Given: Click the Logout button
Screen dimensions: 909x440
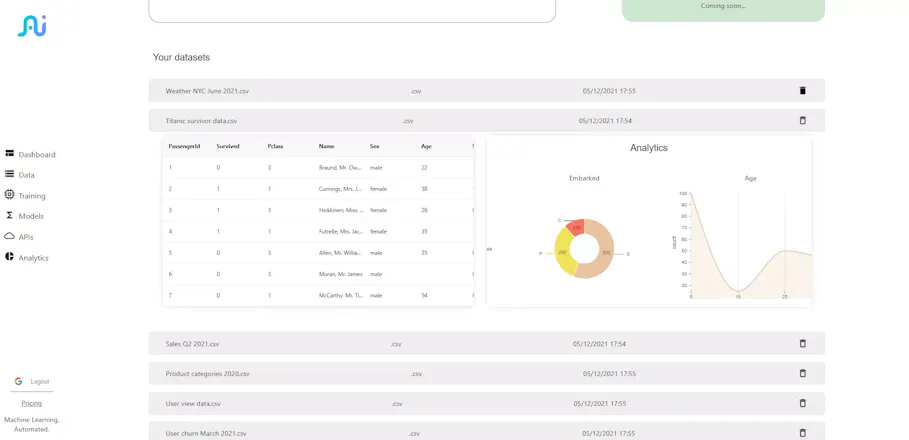Looking at the screenshot, I should pos(40,381).
